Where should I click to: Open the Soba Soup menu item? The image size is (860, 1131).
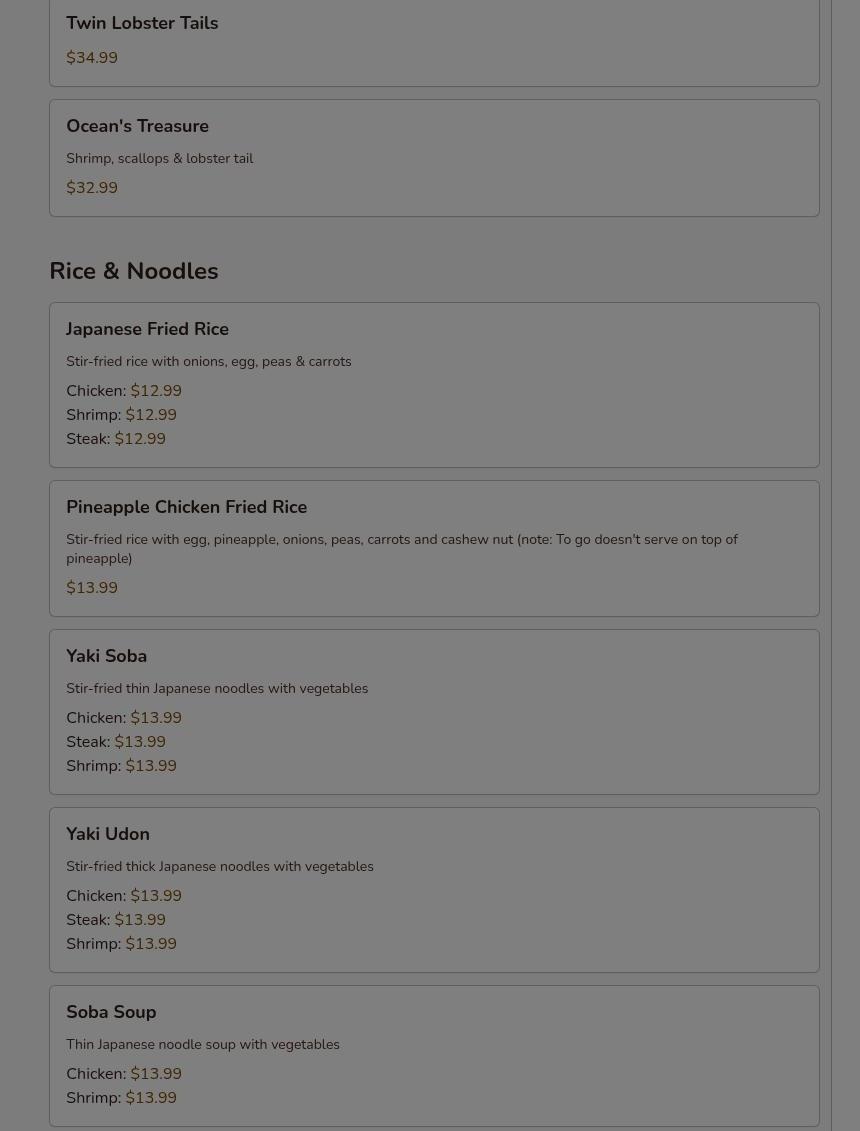coord(111,1012)
